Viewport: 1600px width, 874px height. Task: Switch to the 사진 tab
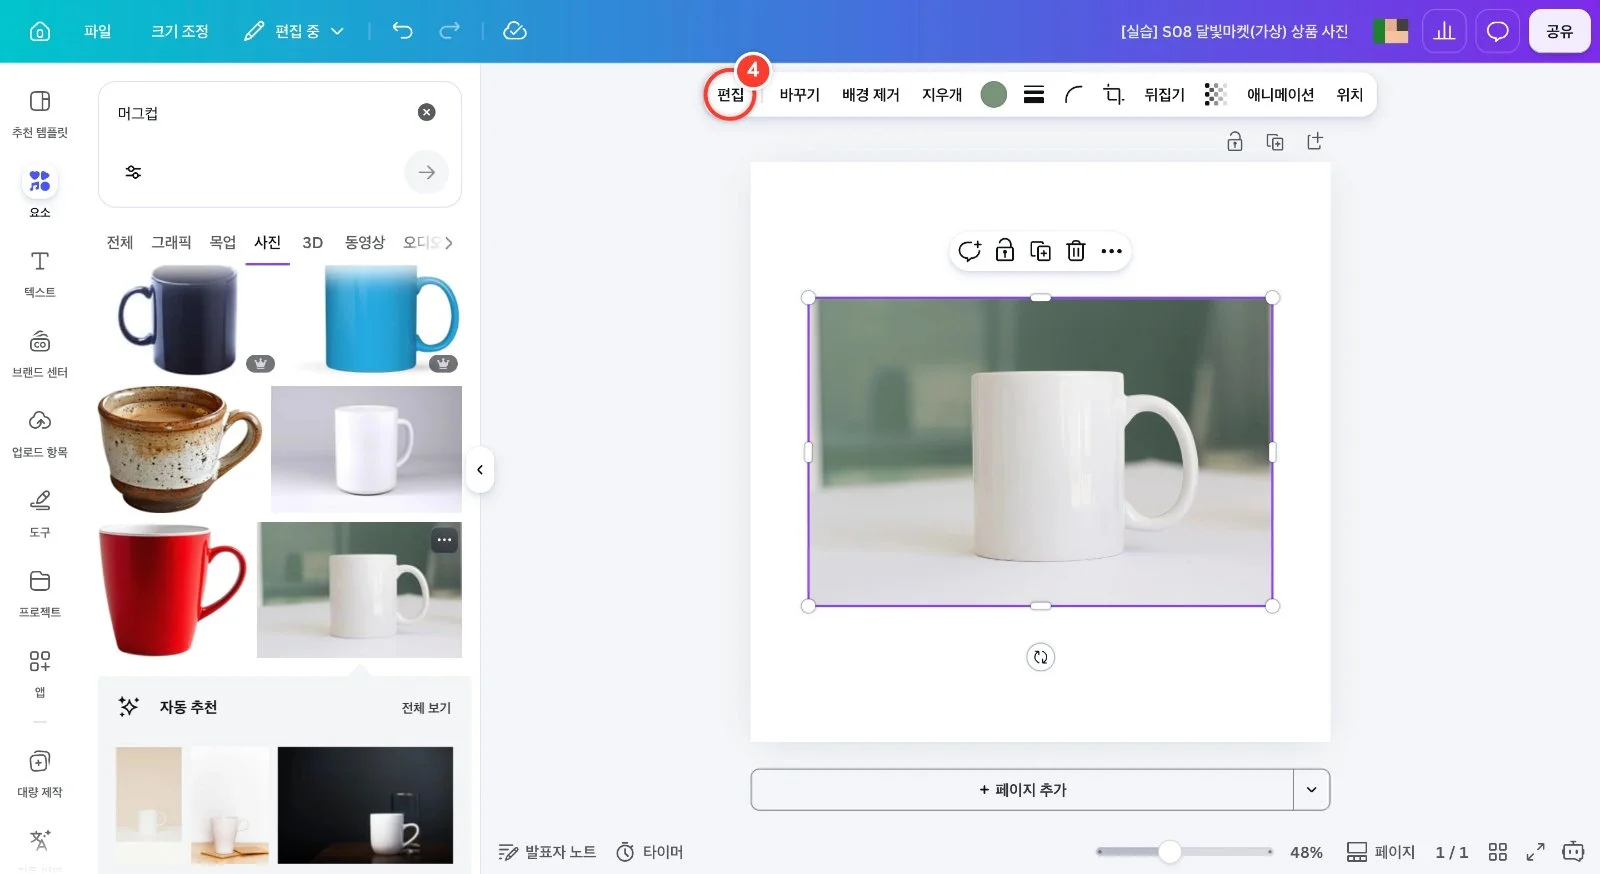268,242
